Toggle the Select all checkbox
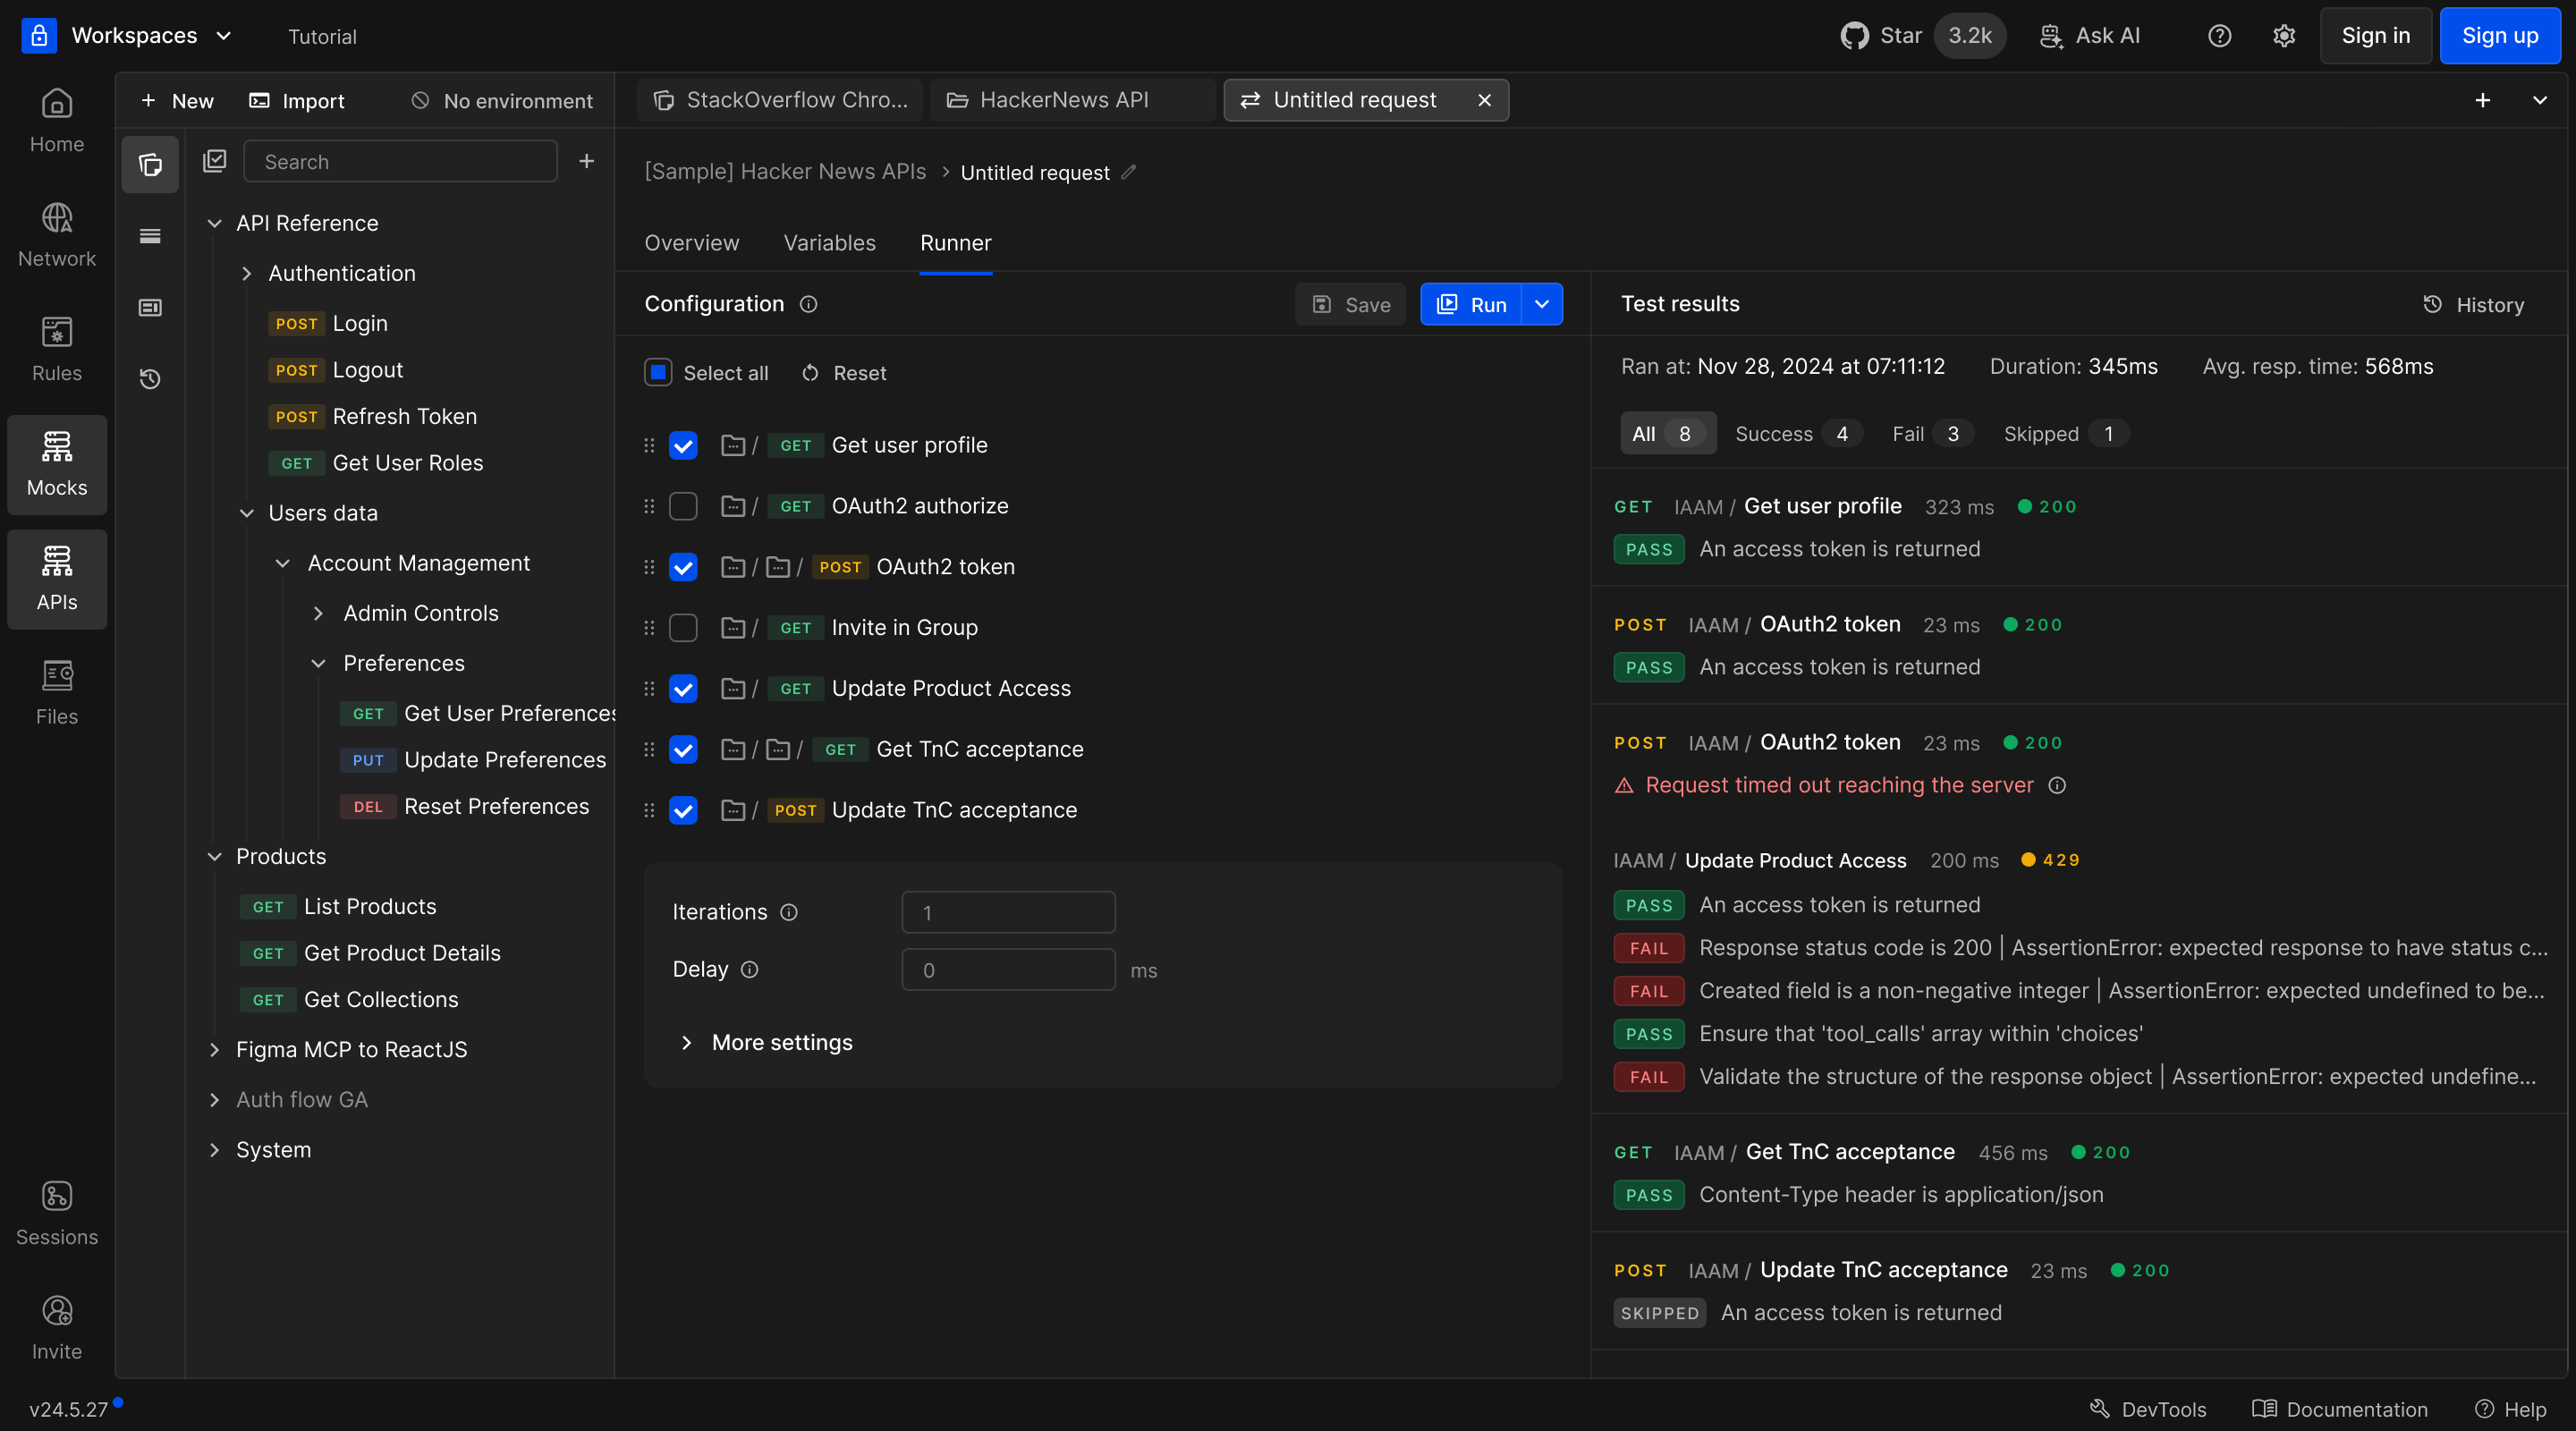Viewport: 2576px width, 1431px height. point(658,373)
